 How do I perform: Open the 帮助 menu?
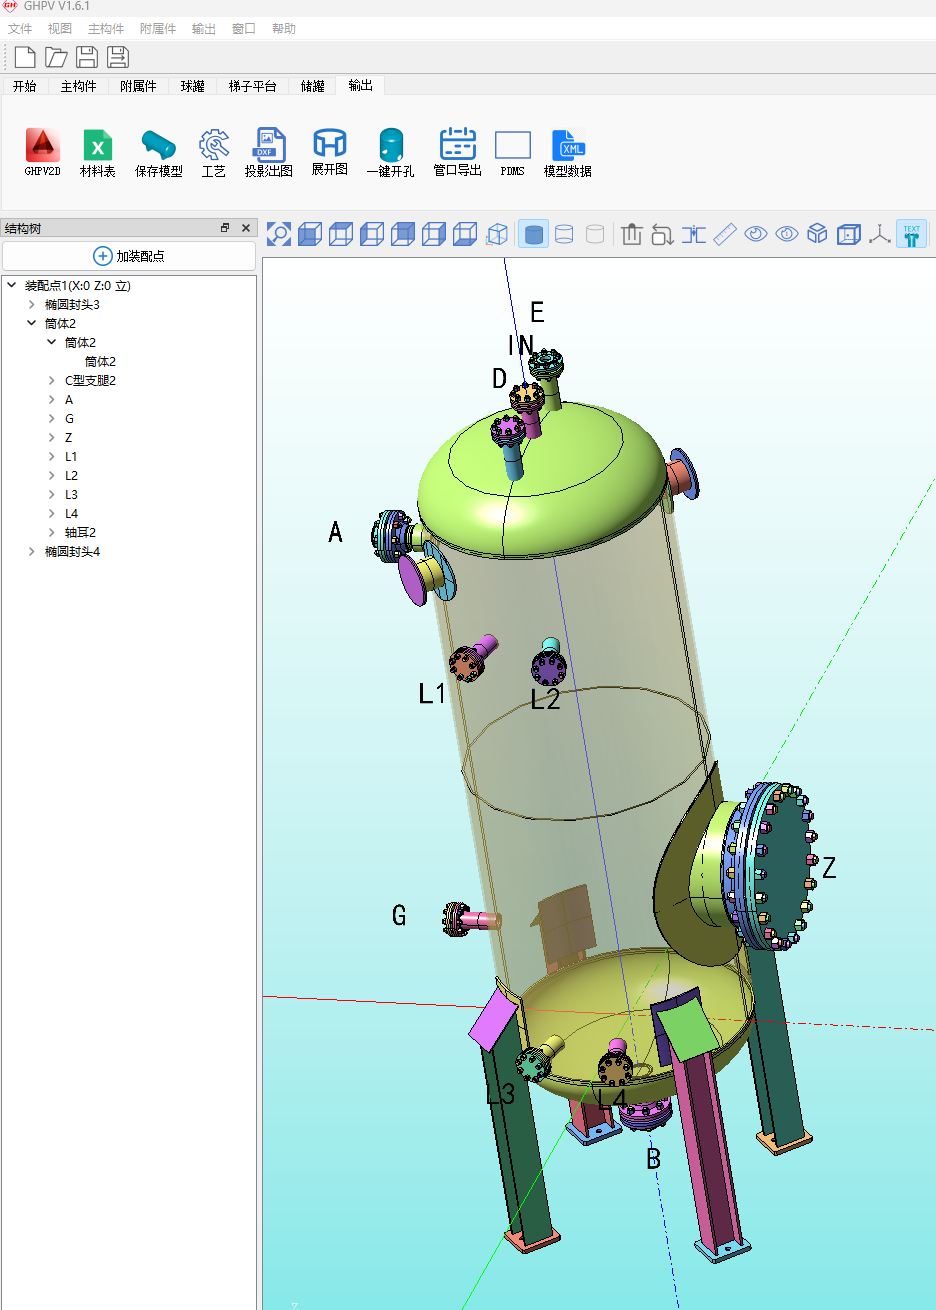tap(284, 29)
